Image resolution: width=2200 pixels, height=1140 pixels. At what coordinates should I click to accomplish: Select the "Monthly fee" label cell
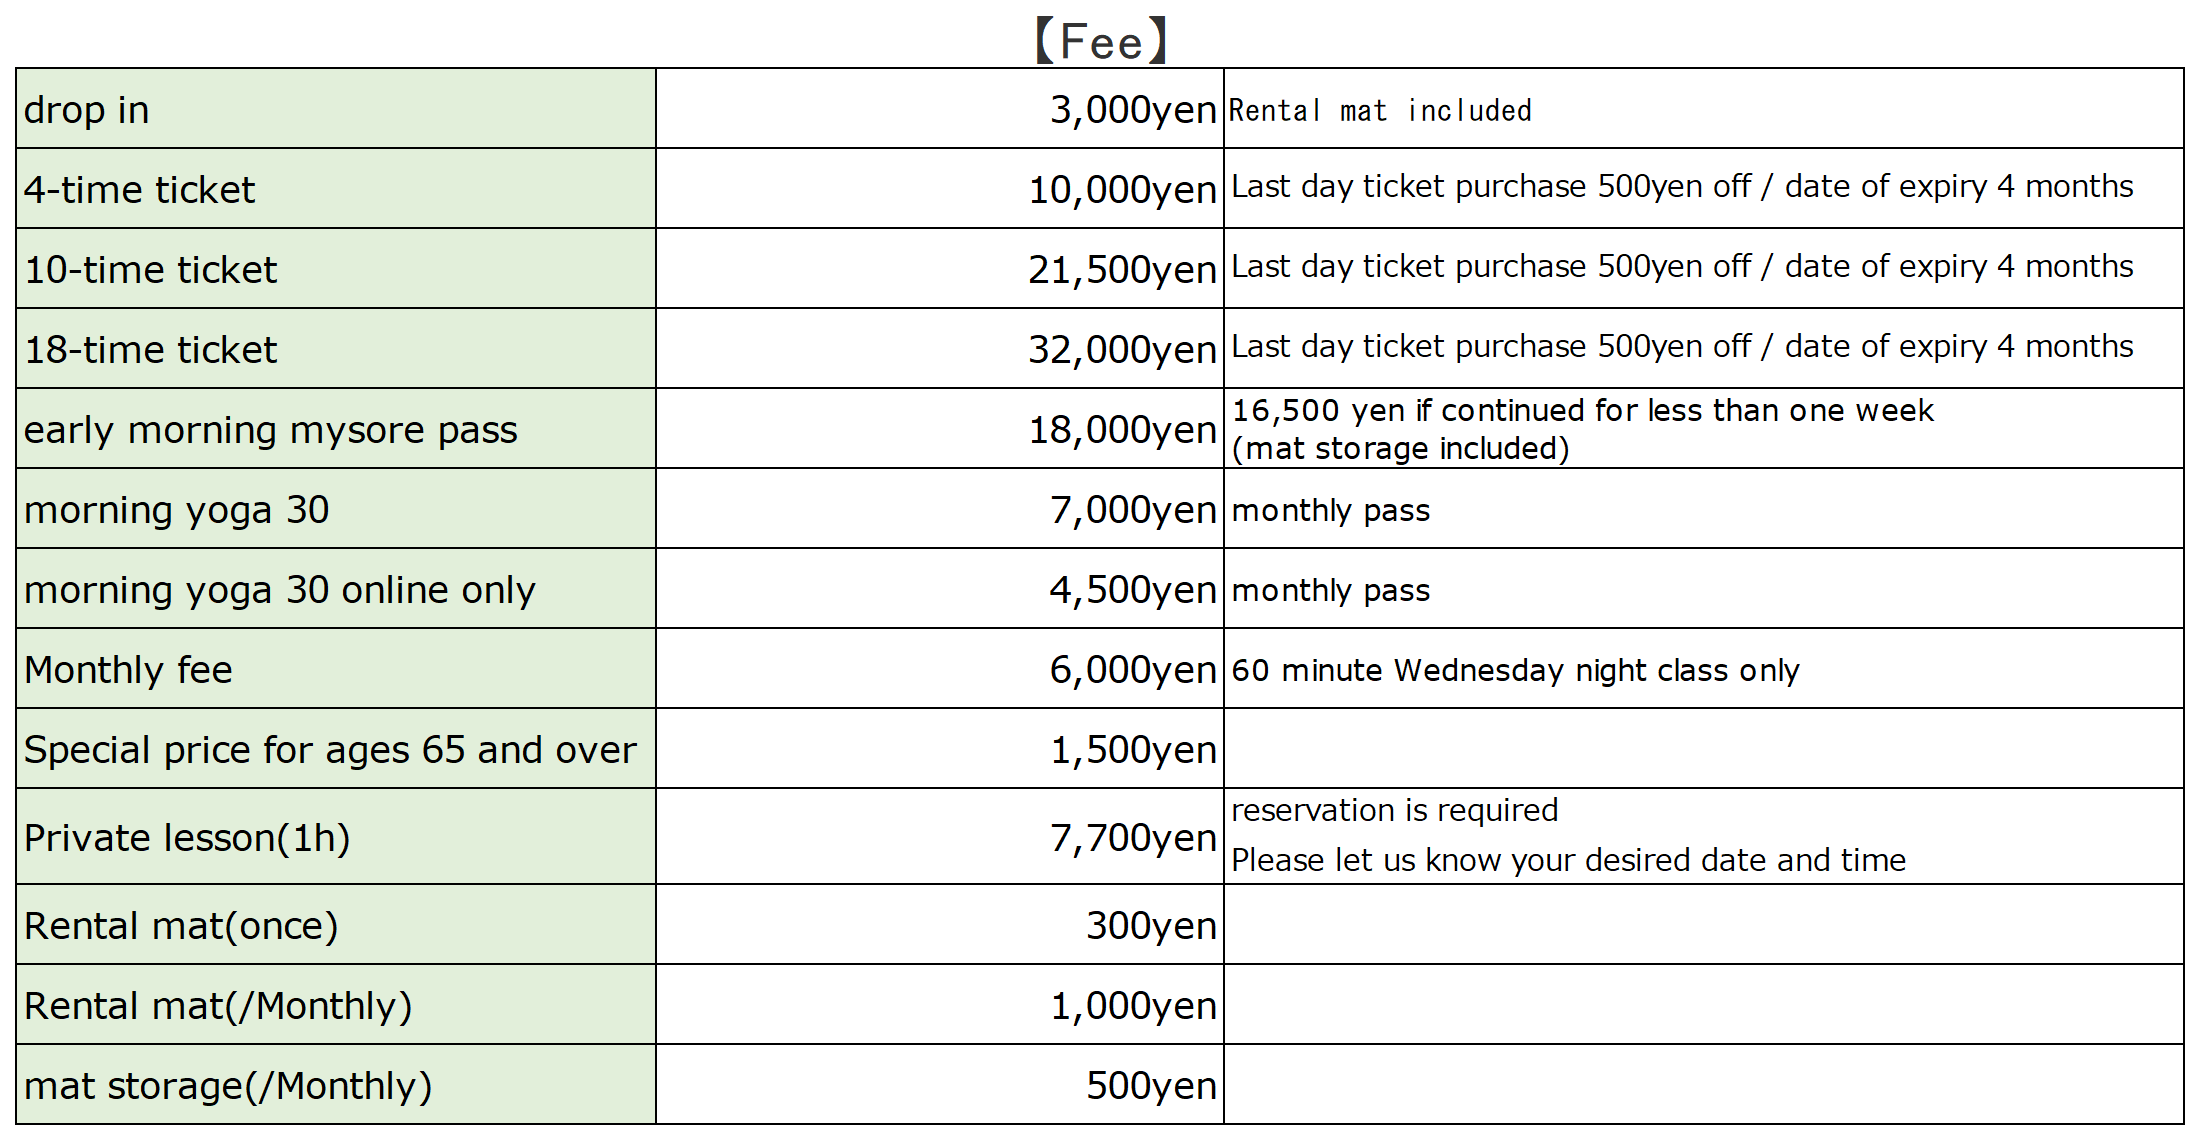tap(128, 670)
